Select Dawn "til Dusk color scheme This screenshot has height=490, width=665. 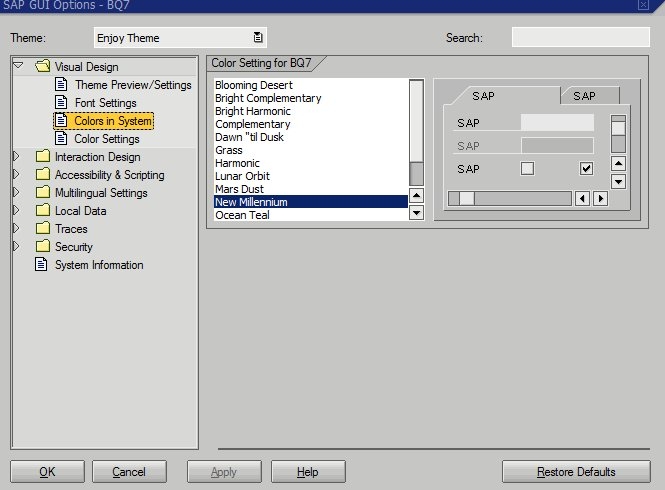click(x=311, y=137)
